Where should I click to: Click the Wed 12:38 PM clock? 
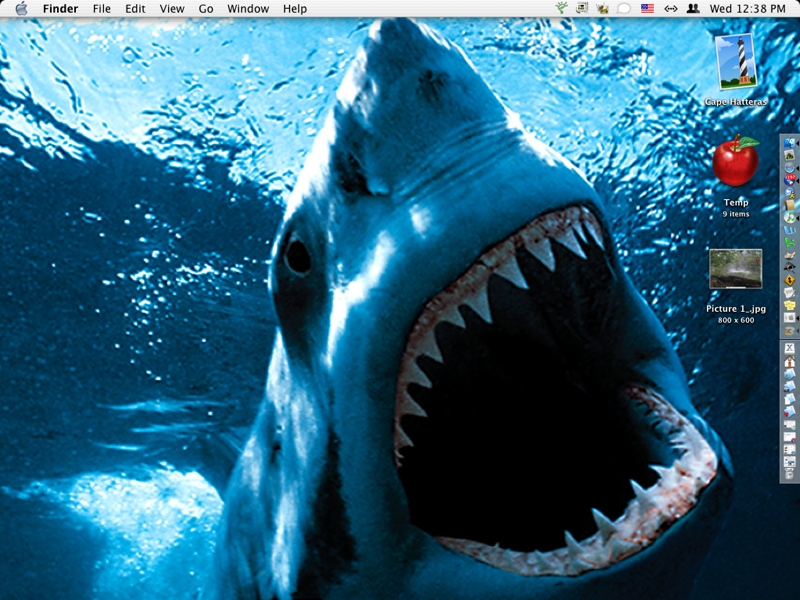[x=748, y=9]
